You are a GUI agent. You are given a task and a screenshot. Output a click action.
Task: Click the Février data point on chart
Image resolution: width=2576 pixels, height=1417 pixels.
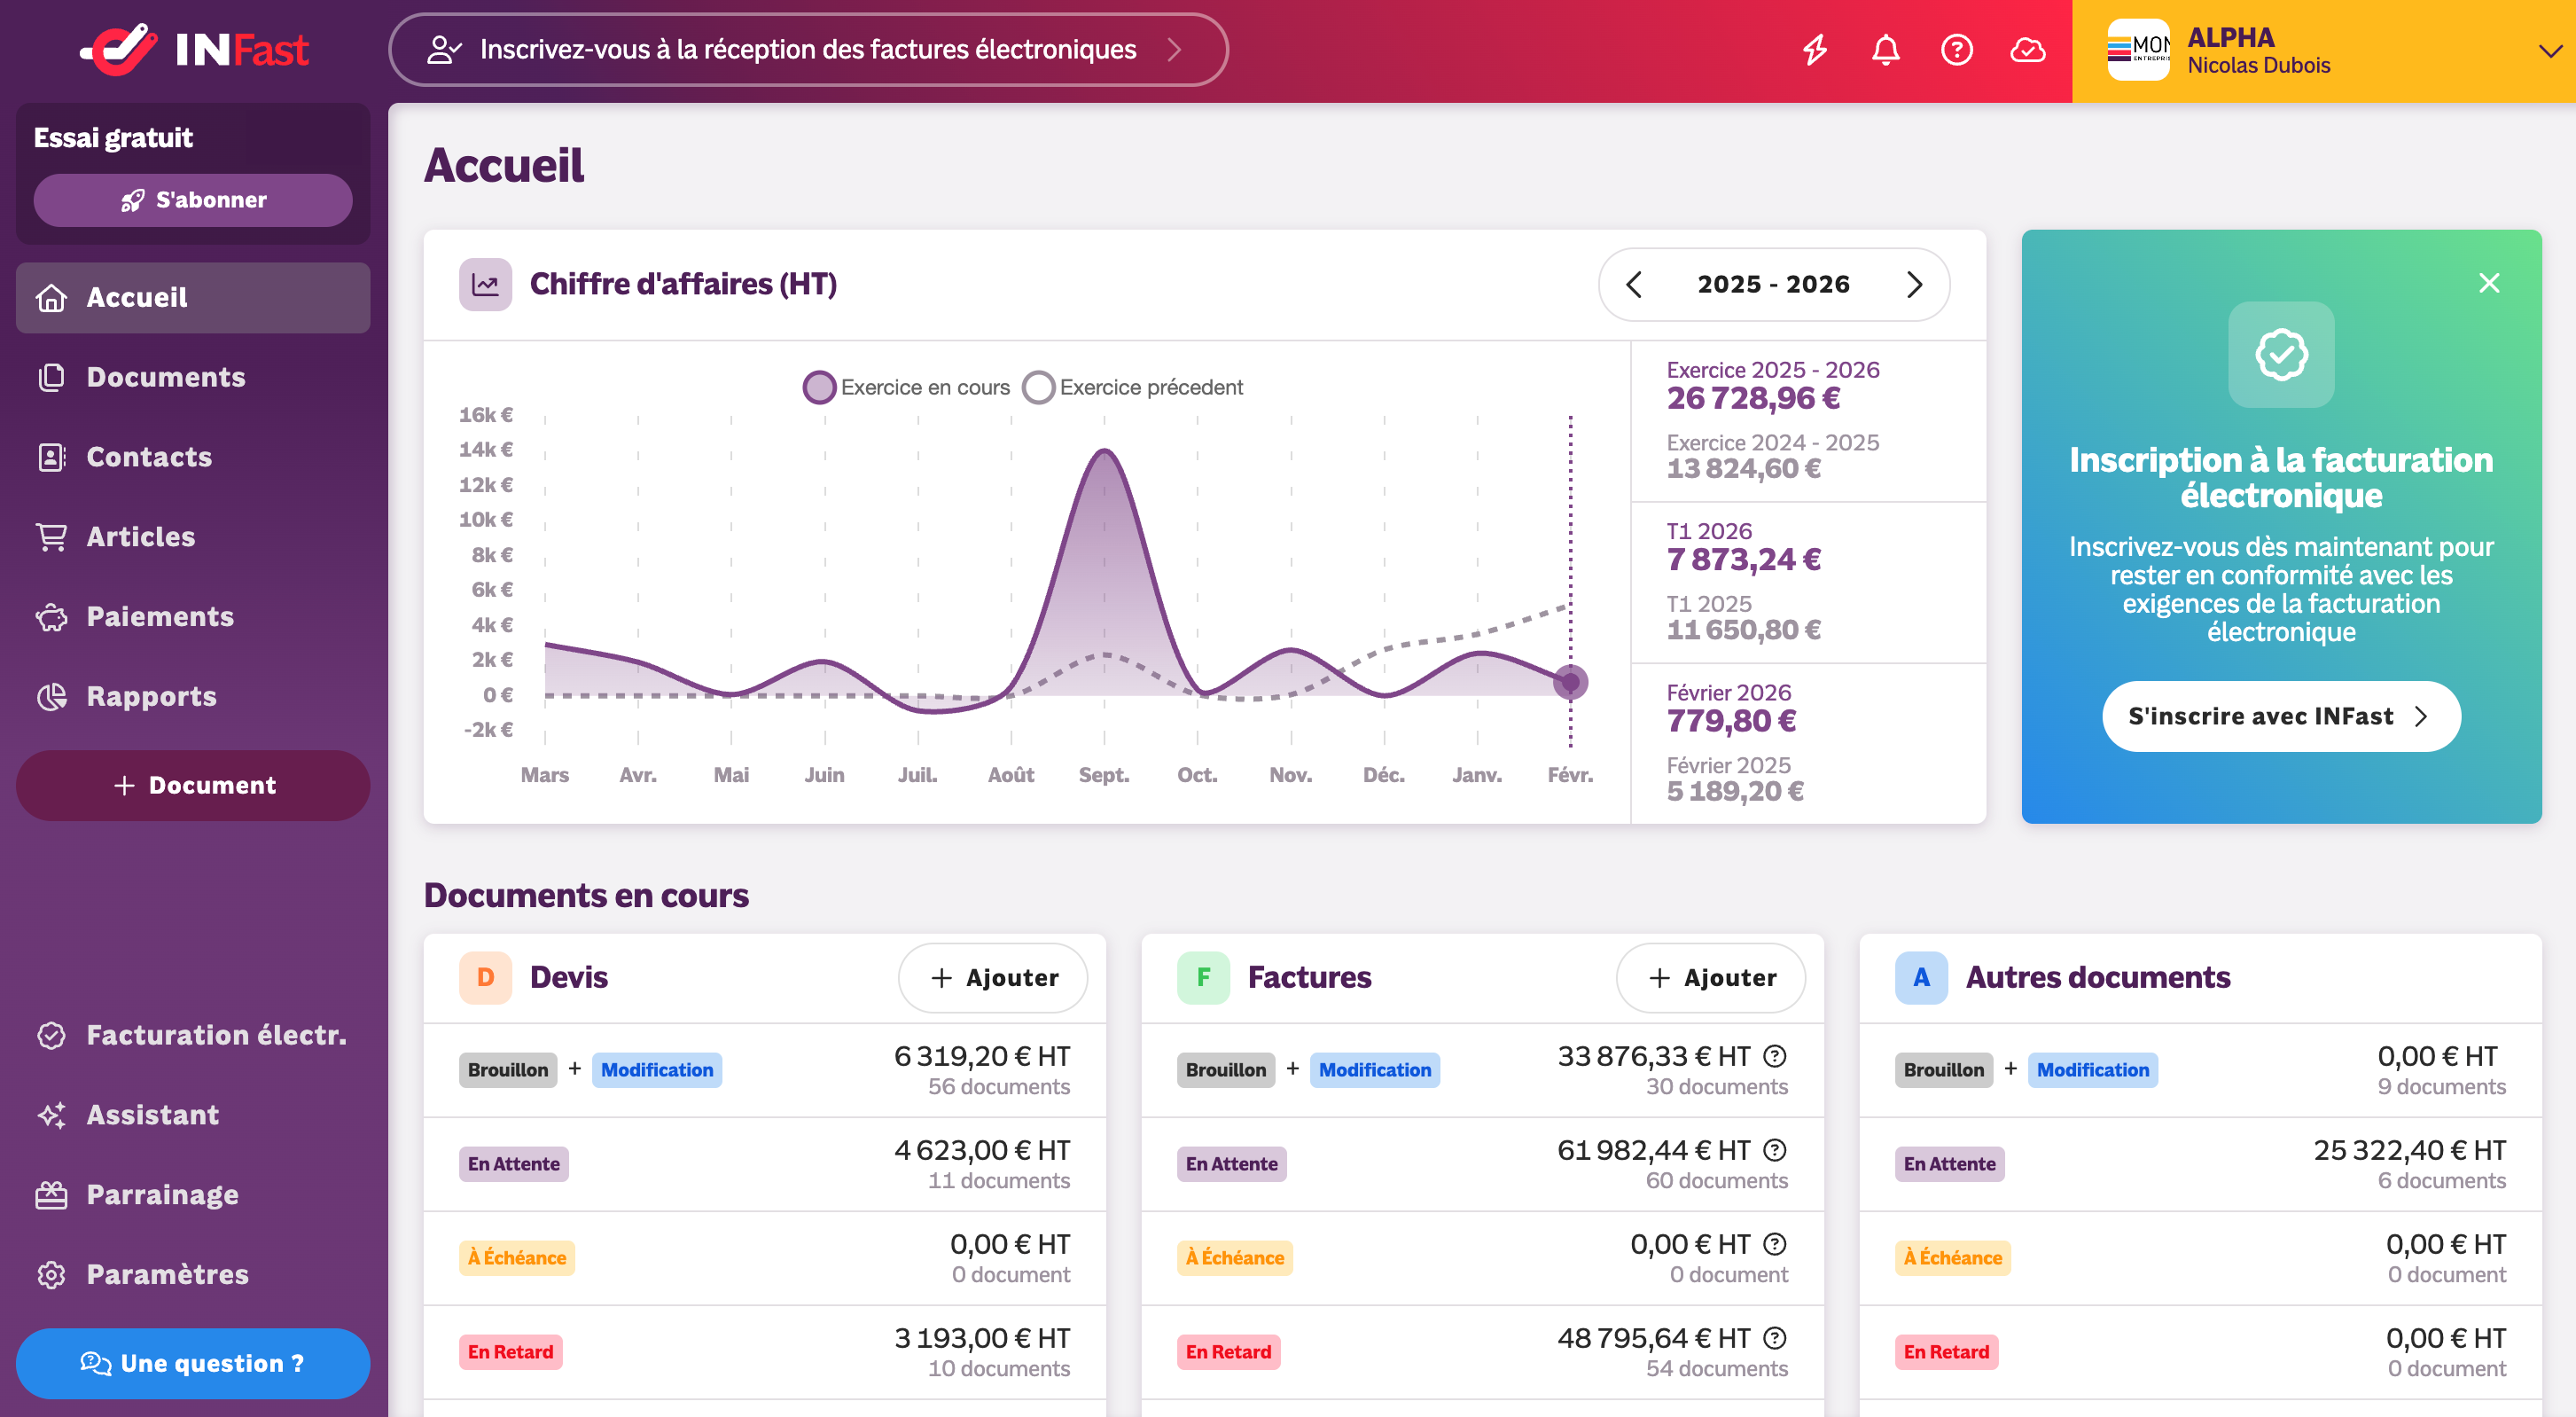(1570, 683)
